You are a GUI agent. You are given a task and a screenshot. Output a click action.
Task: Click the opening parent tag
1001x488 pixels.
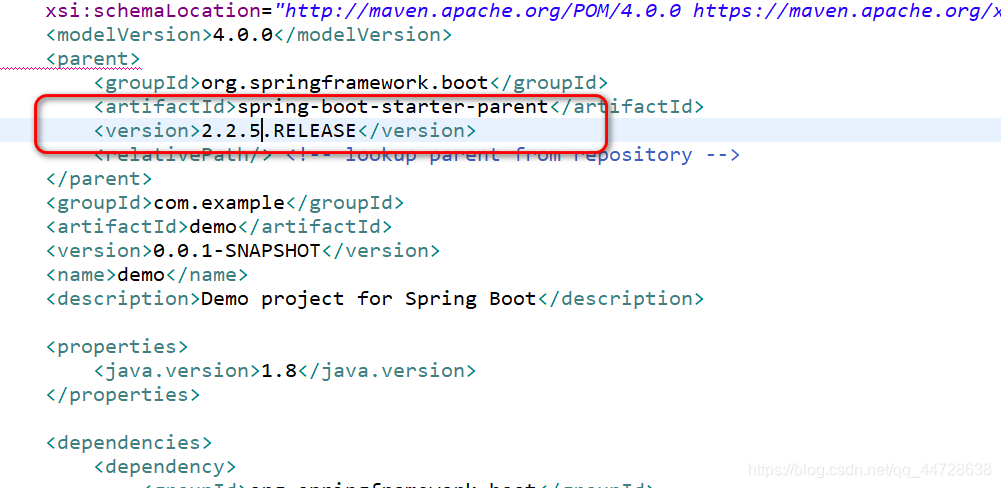point(93,59)
